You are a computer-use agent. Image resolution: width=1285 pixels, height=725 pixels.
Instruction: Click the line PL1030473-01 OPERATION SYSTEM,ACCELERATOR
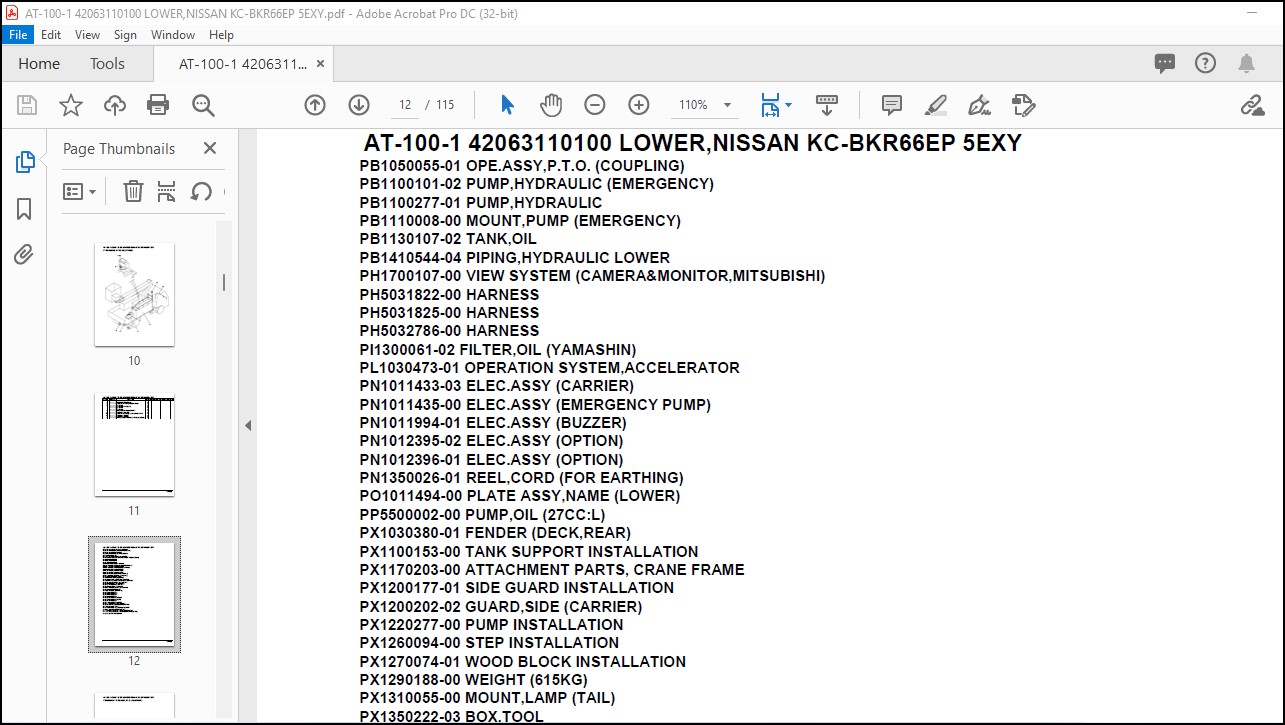coord(550,368)
